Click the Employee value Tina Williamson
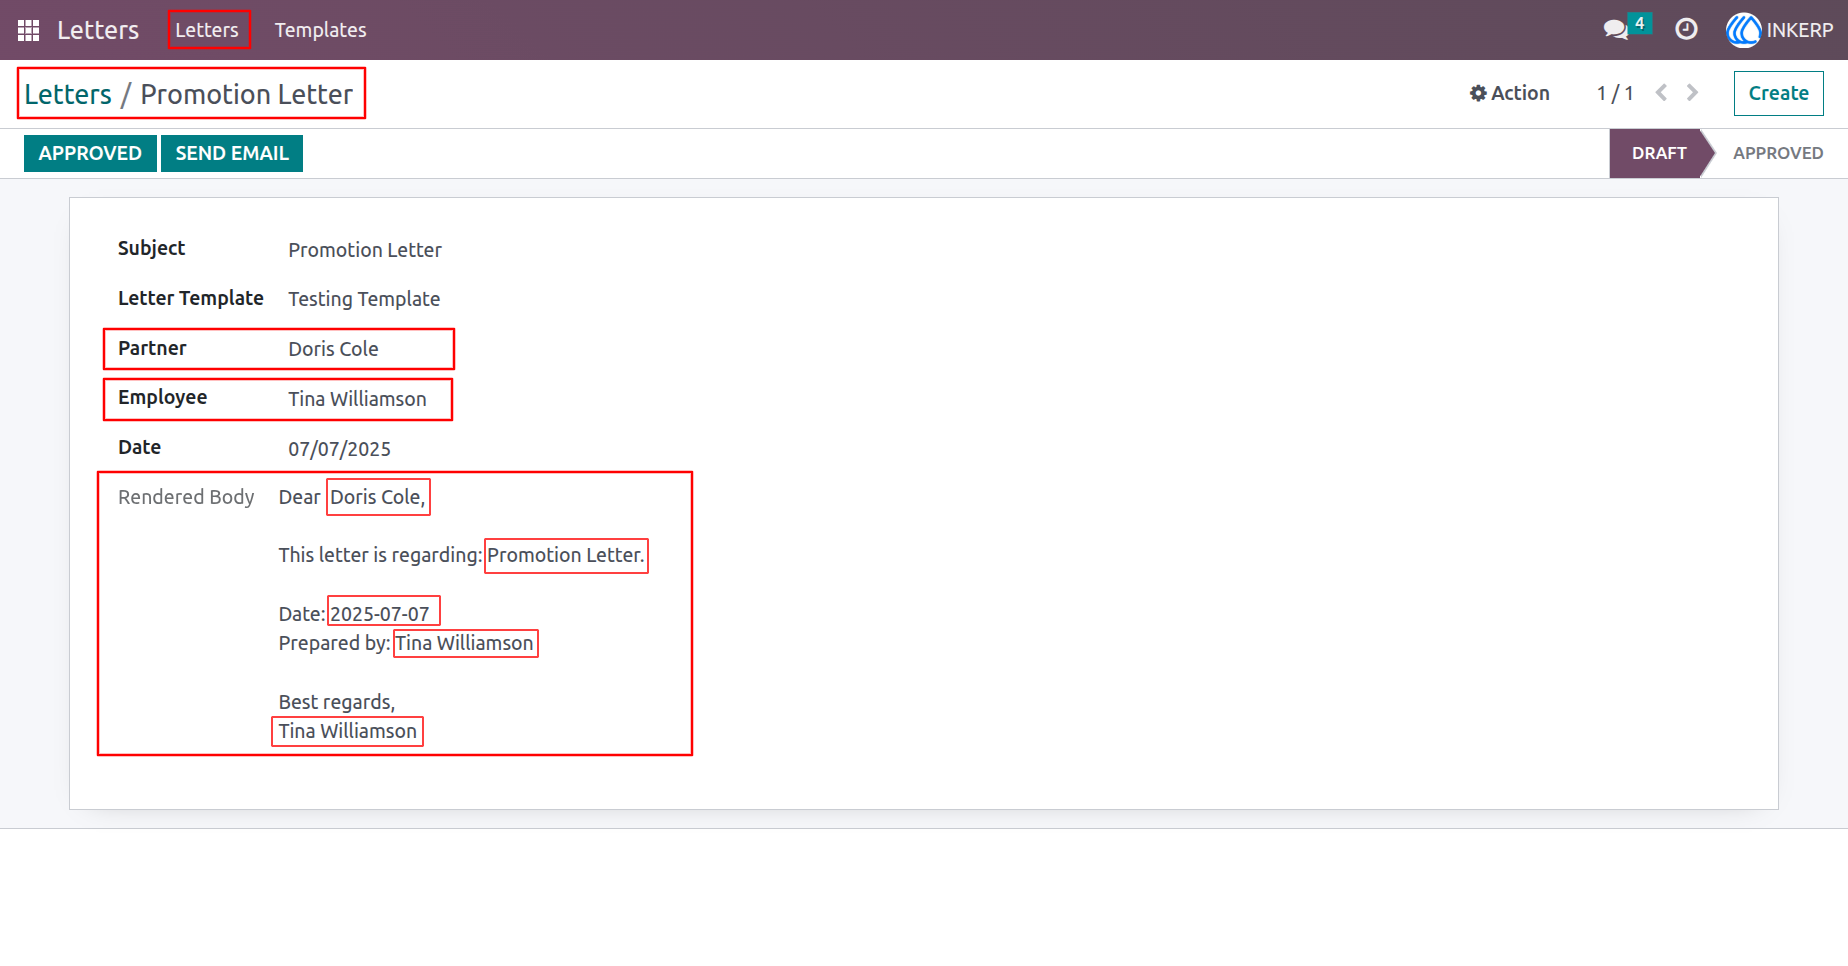This screenshot has width=1848, height=966. pos(357,399)
